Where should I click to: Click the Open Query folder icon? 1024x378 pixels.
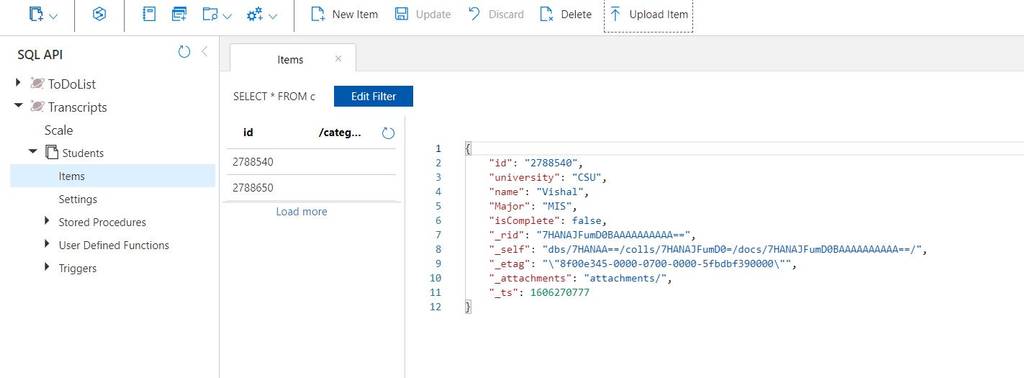(x=210, y=14)
